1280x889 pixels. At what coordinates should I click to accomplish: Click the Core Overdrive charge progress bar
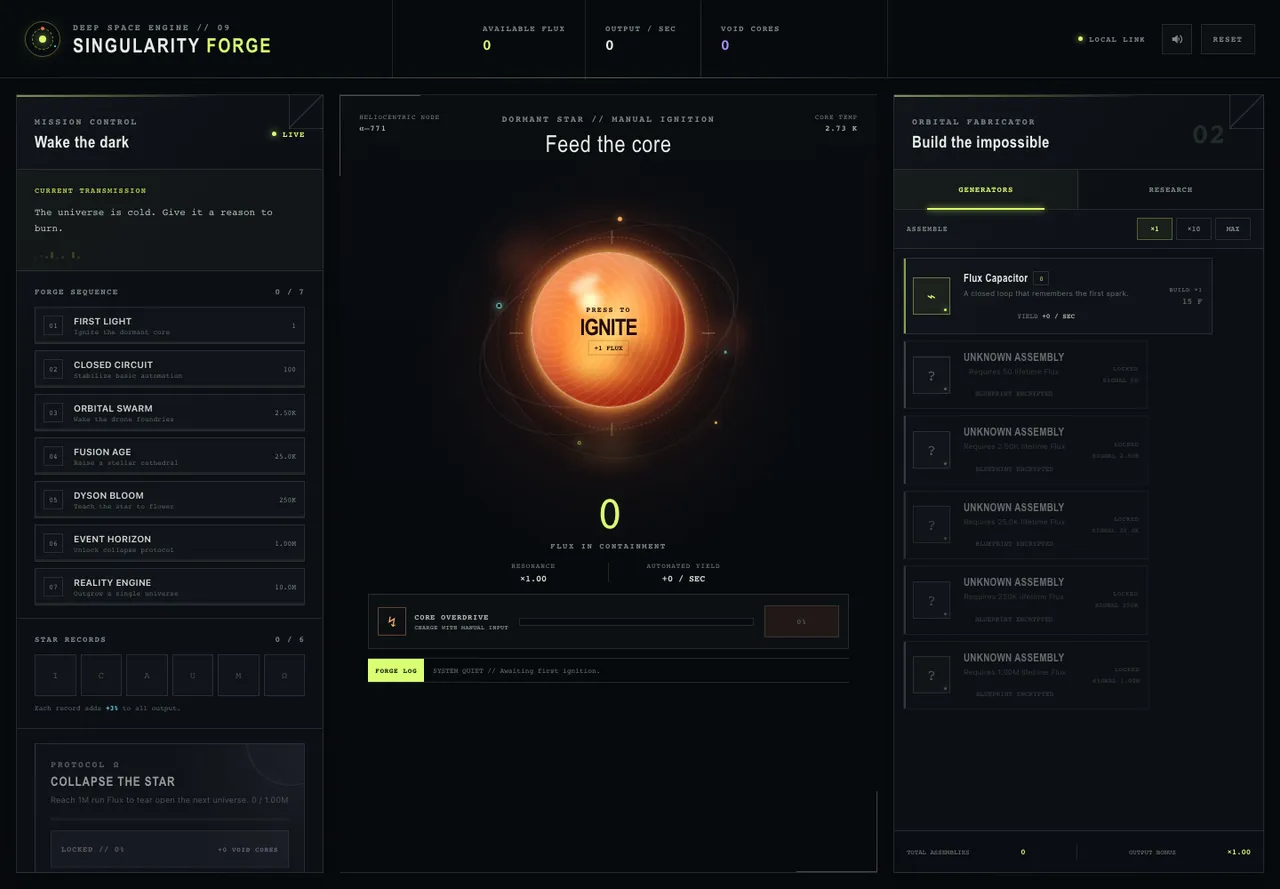pos(635,622)
